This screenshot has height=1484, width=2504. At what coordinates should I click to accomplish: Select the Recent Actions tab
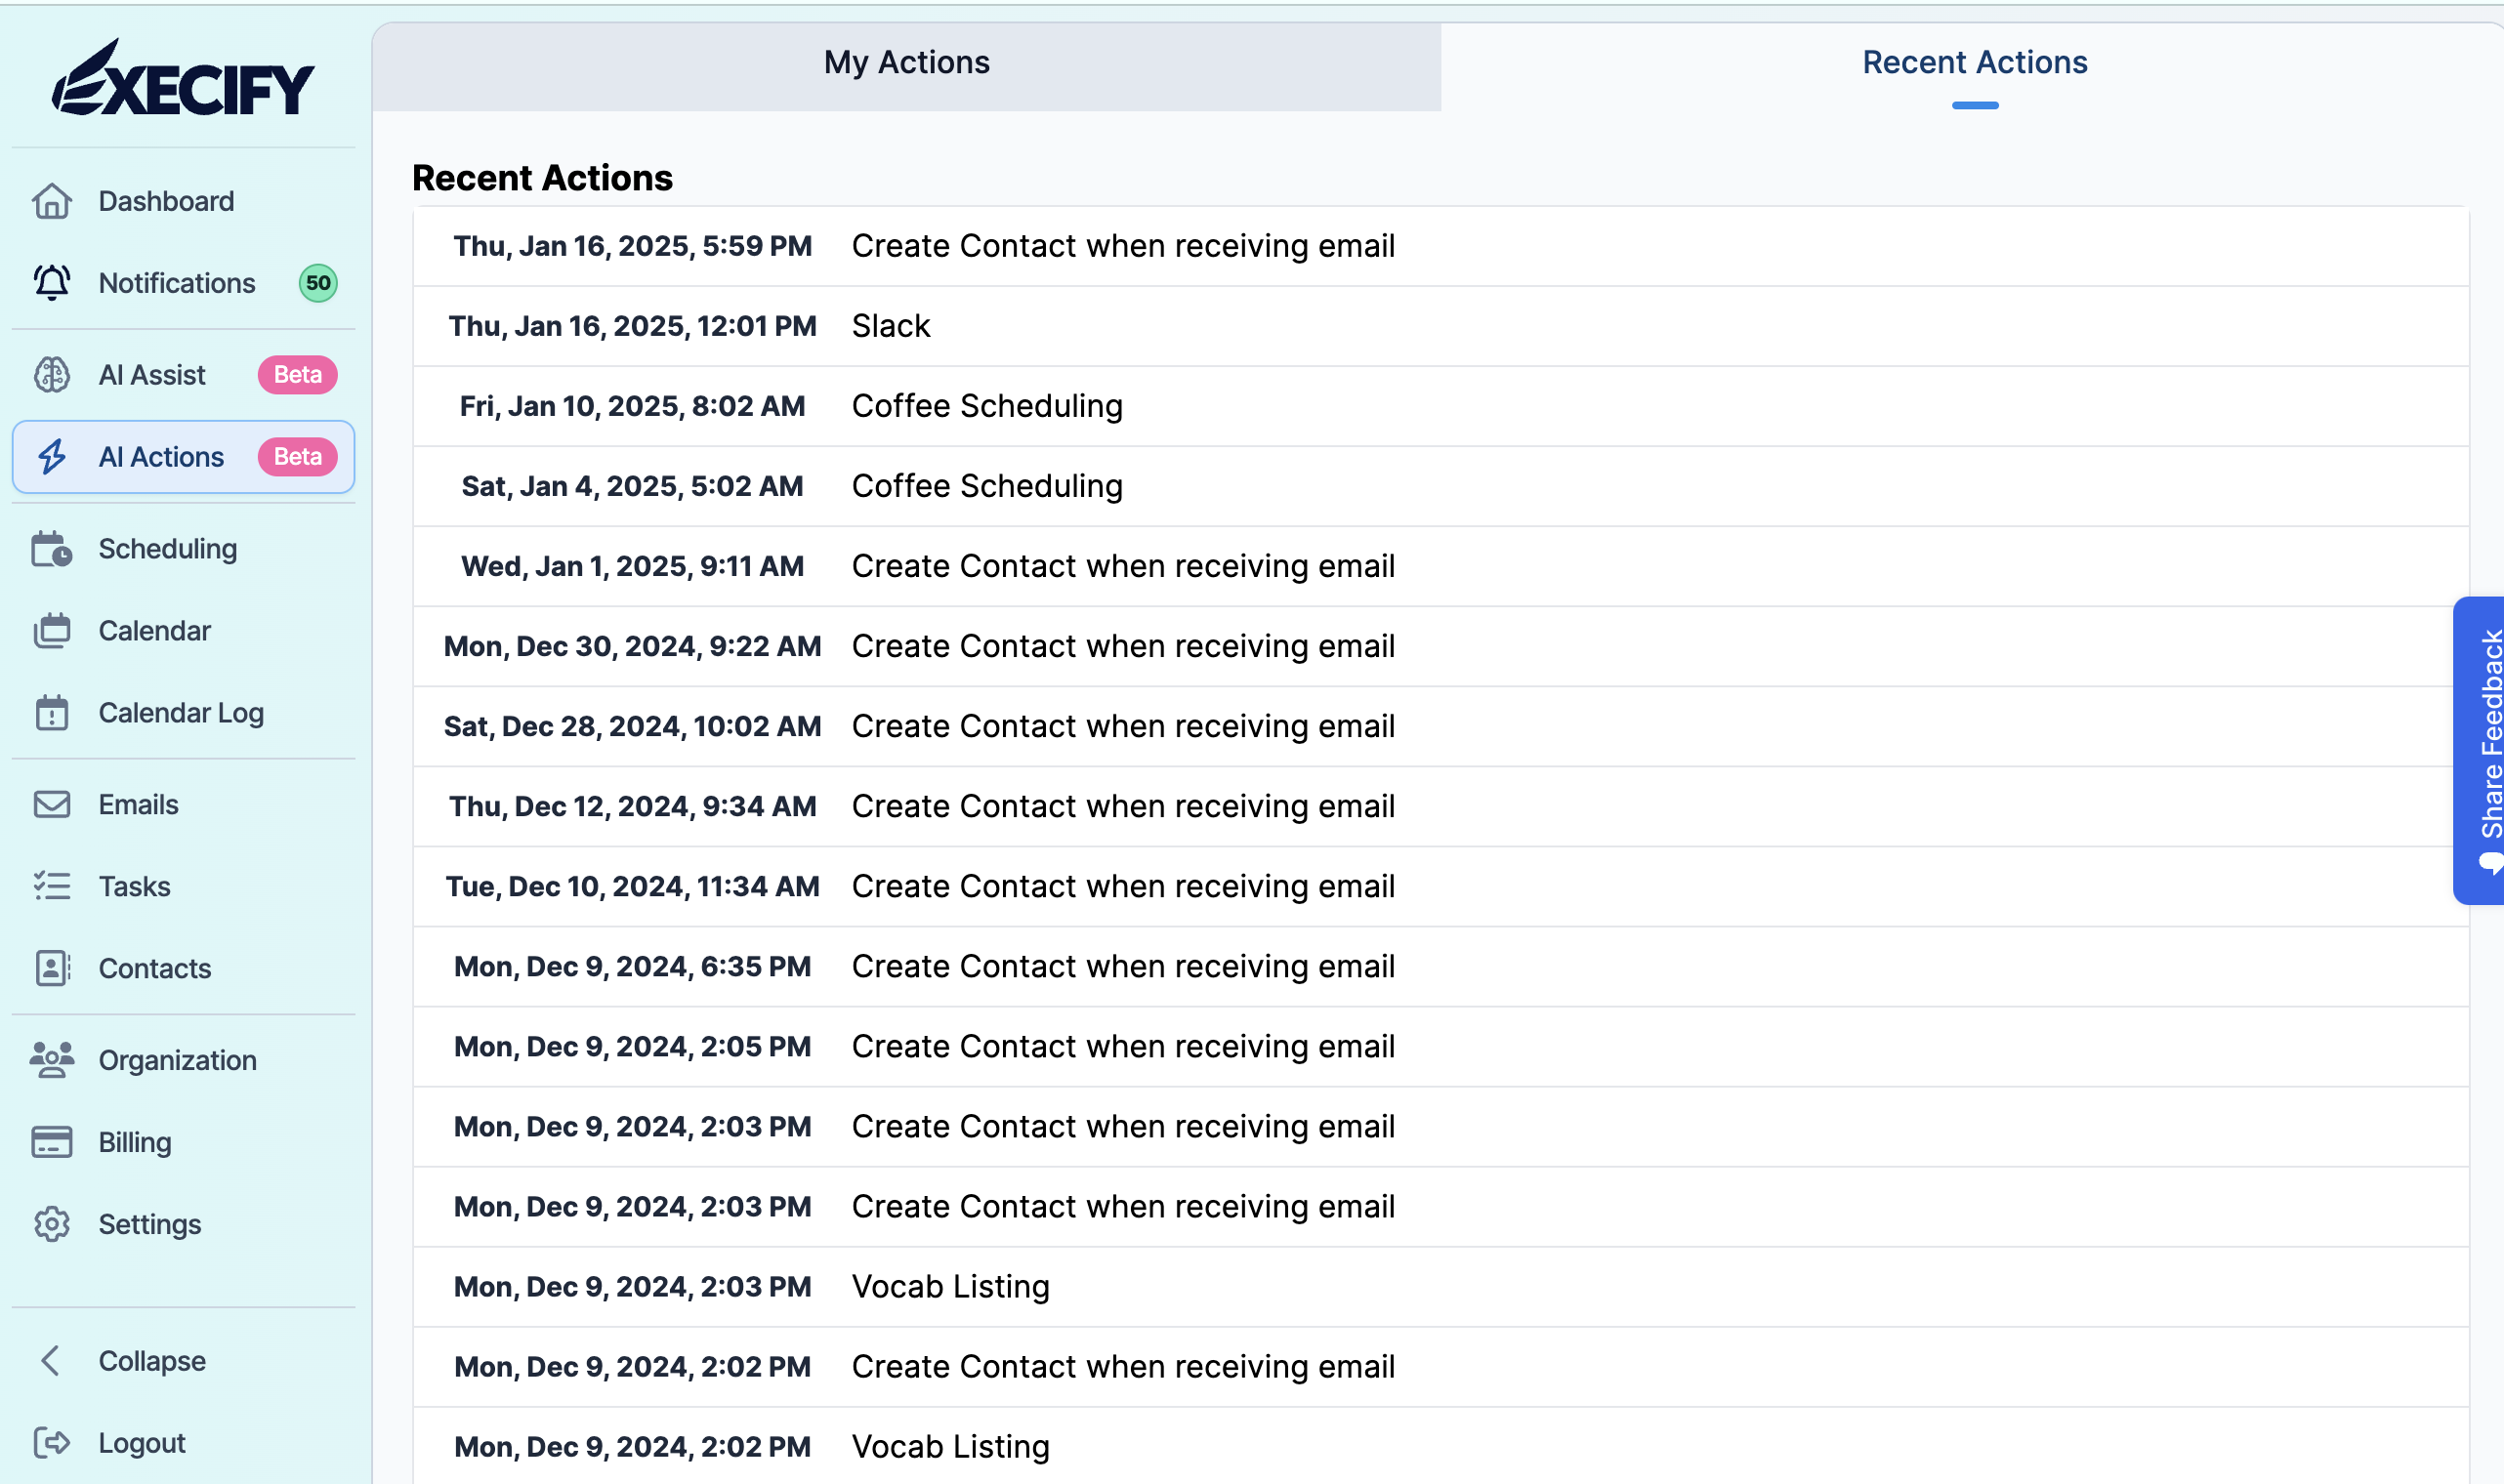(x=1974, y=66)
